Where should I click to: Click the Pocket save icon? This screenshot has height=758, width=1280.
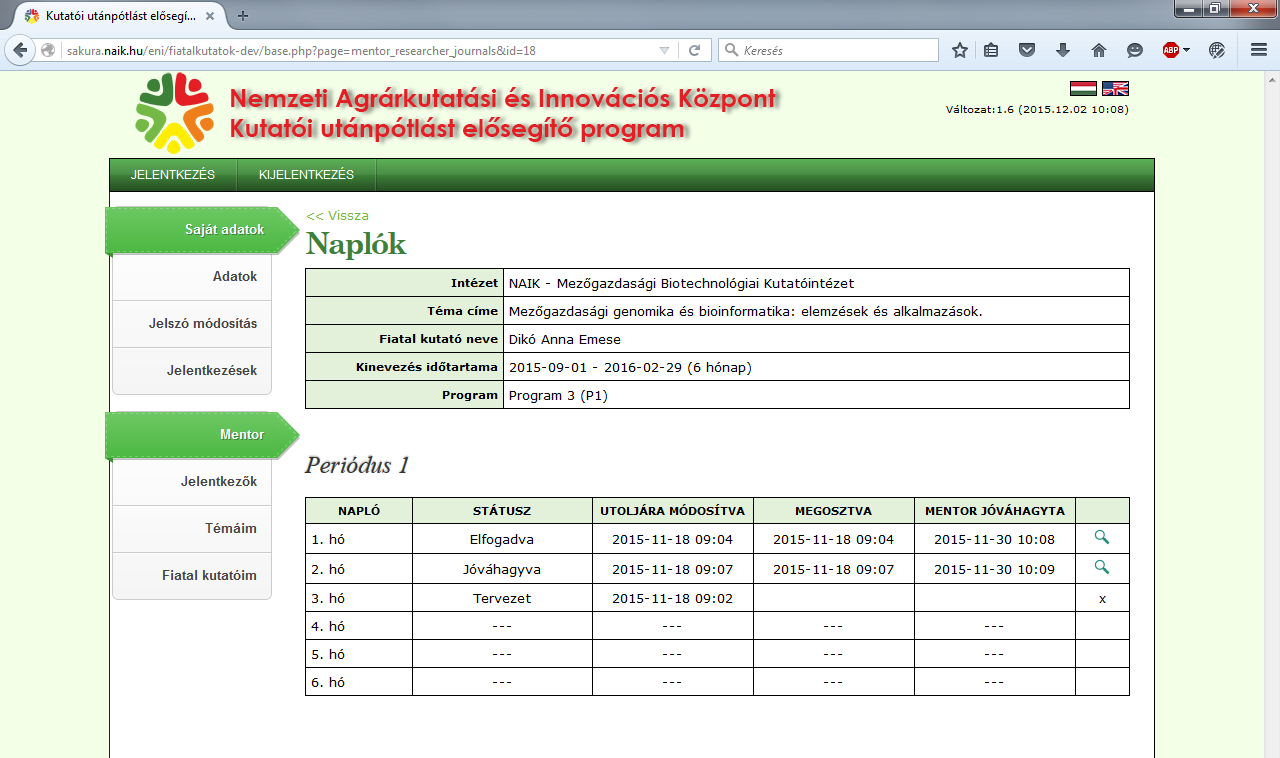(x=1027, y=50)
